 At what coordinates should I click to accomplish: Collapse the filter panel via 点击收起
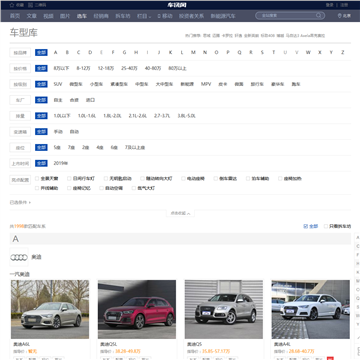click(x=180, y=213)
